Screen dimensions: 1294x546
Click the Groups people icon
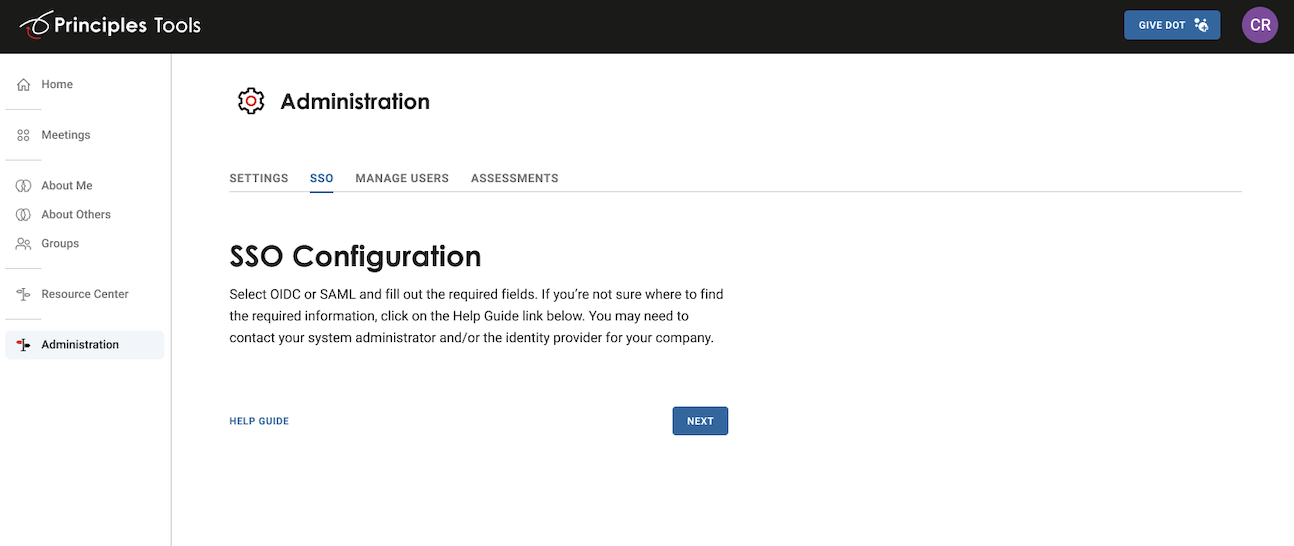click(x=23, y=244)
